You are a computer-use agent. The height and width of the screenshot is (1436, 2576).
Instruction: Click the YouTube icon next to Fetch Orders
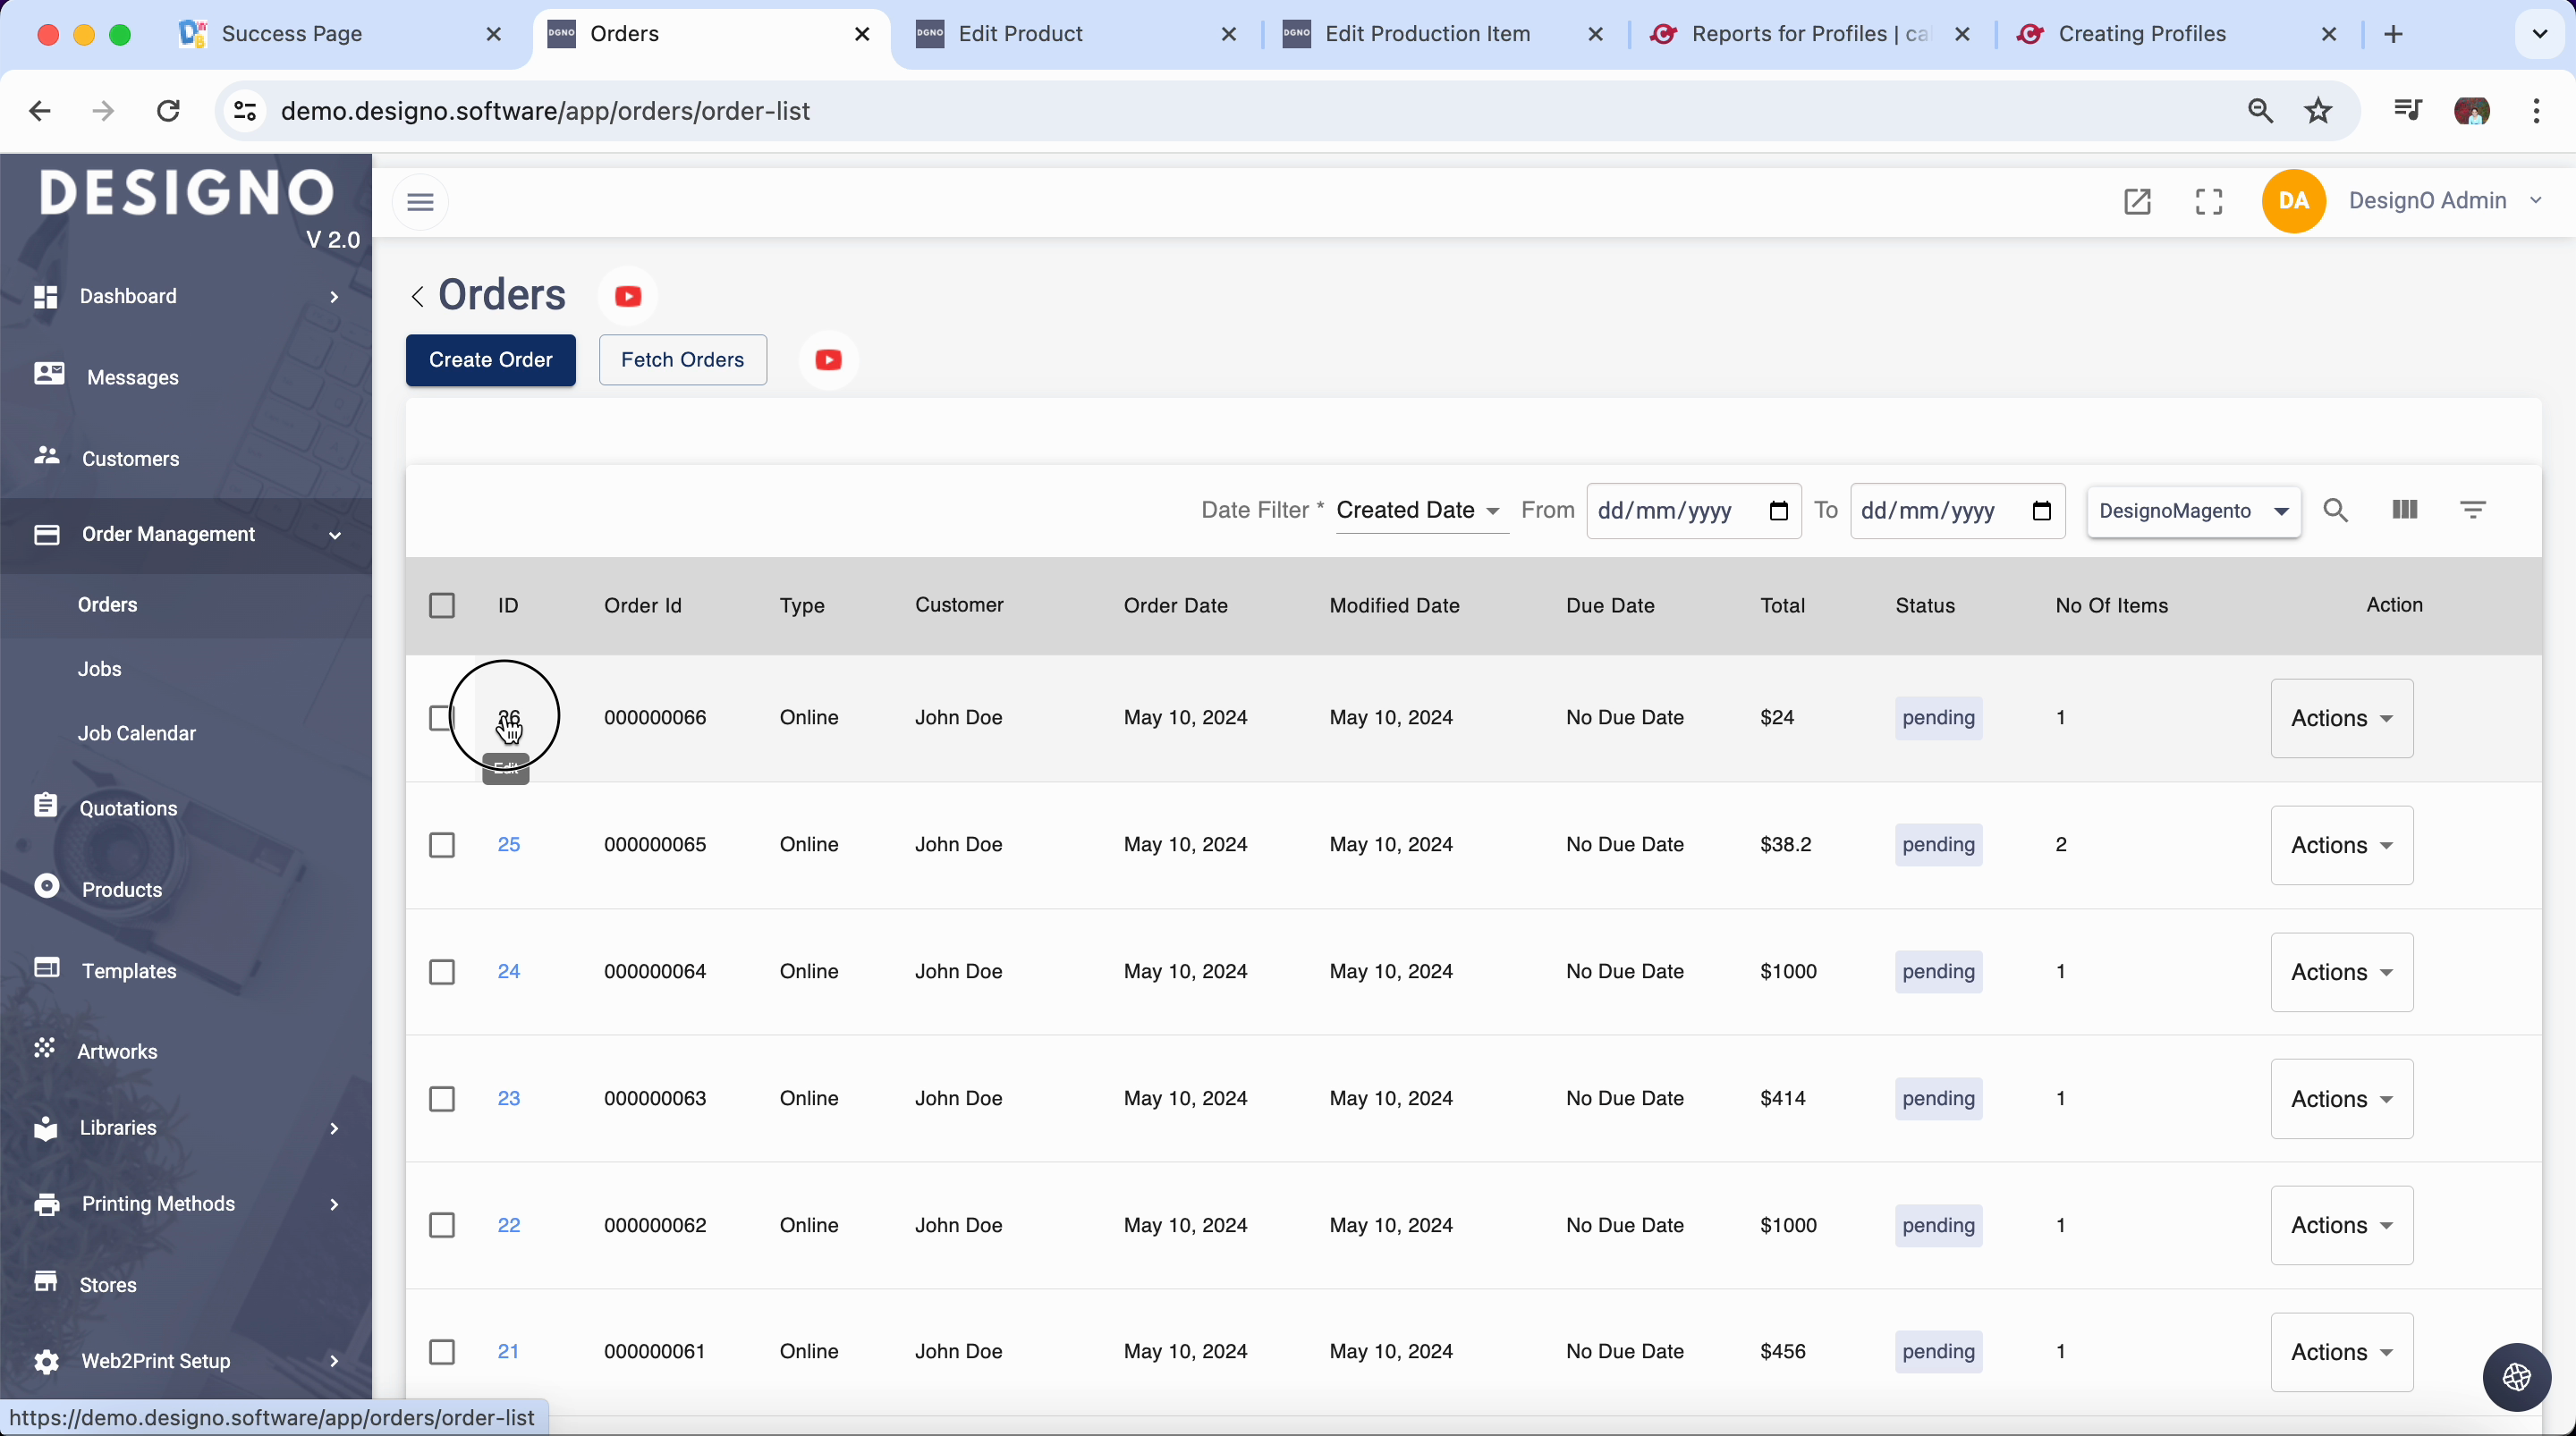828,360
